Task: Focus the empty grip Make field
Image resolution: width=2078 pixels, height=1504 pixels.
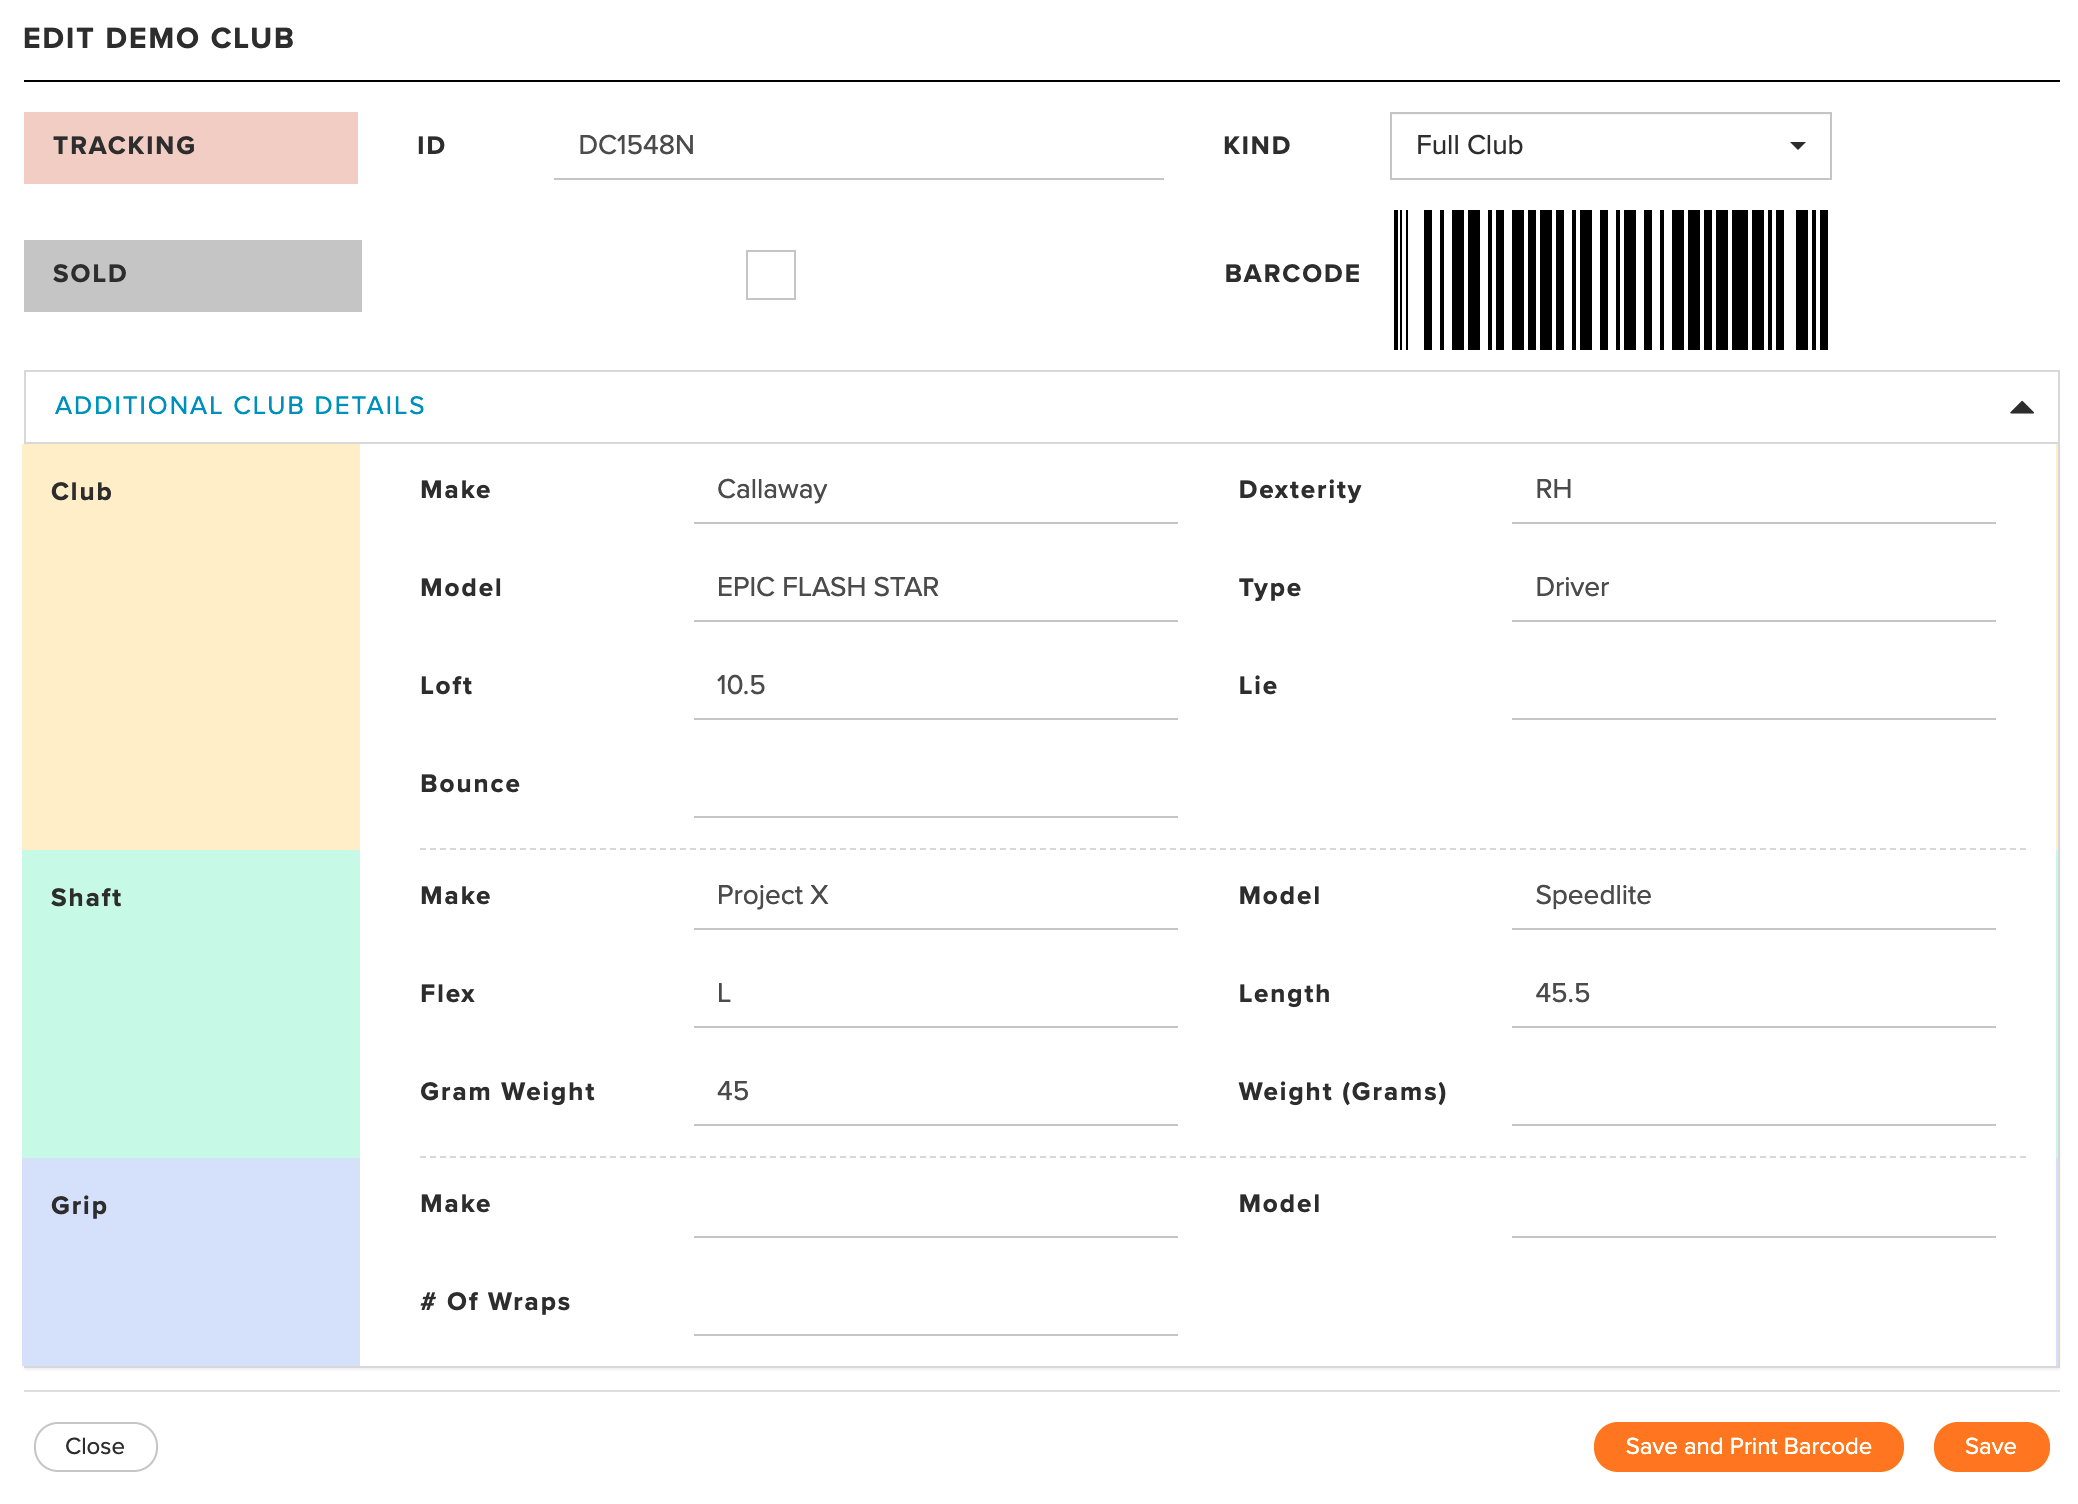Action: pos(935,1204)
